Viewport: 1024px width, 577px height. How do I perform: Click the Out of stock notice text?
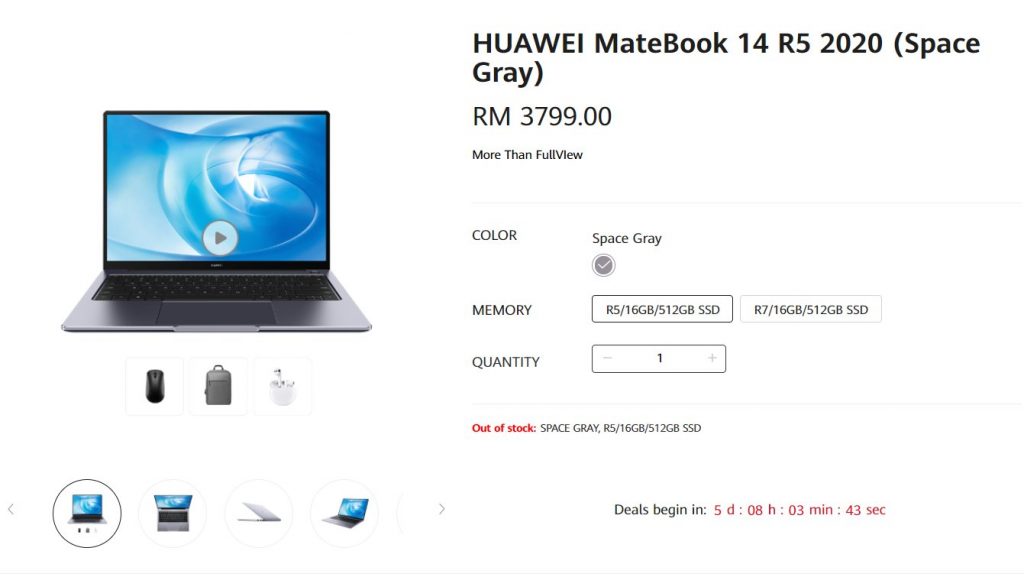click(586, 428)
